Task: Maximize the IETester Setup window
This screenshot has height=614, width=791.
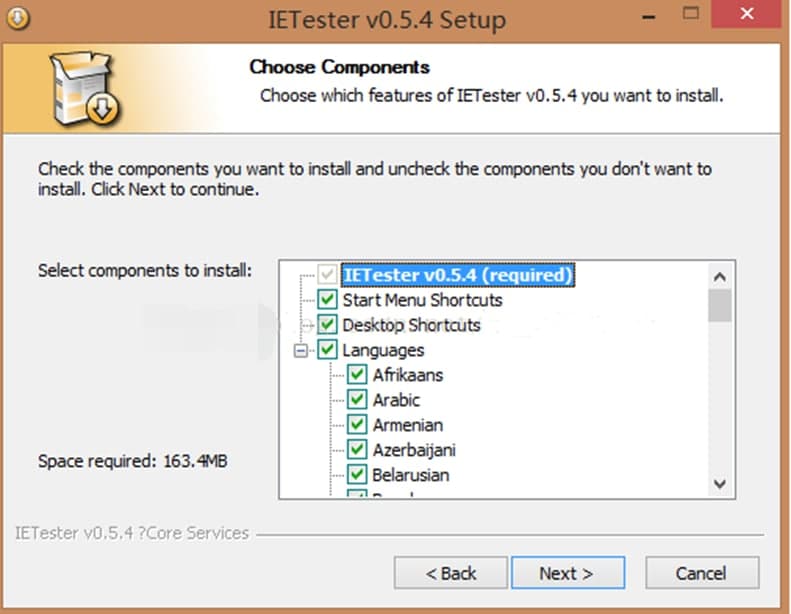Action: (691, 14)
